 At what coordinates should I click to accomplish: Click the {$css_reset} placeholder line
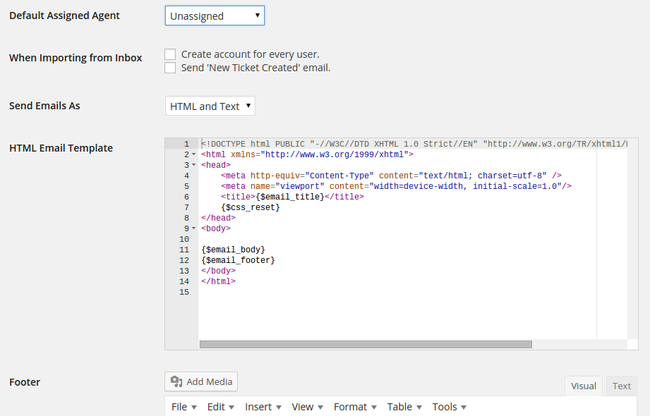click(250, 207)
